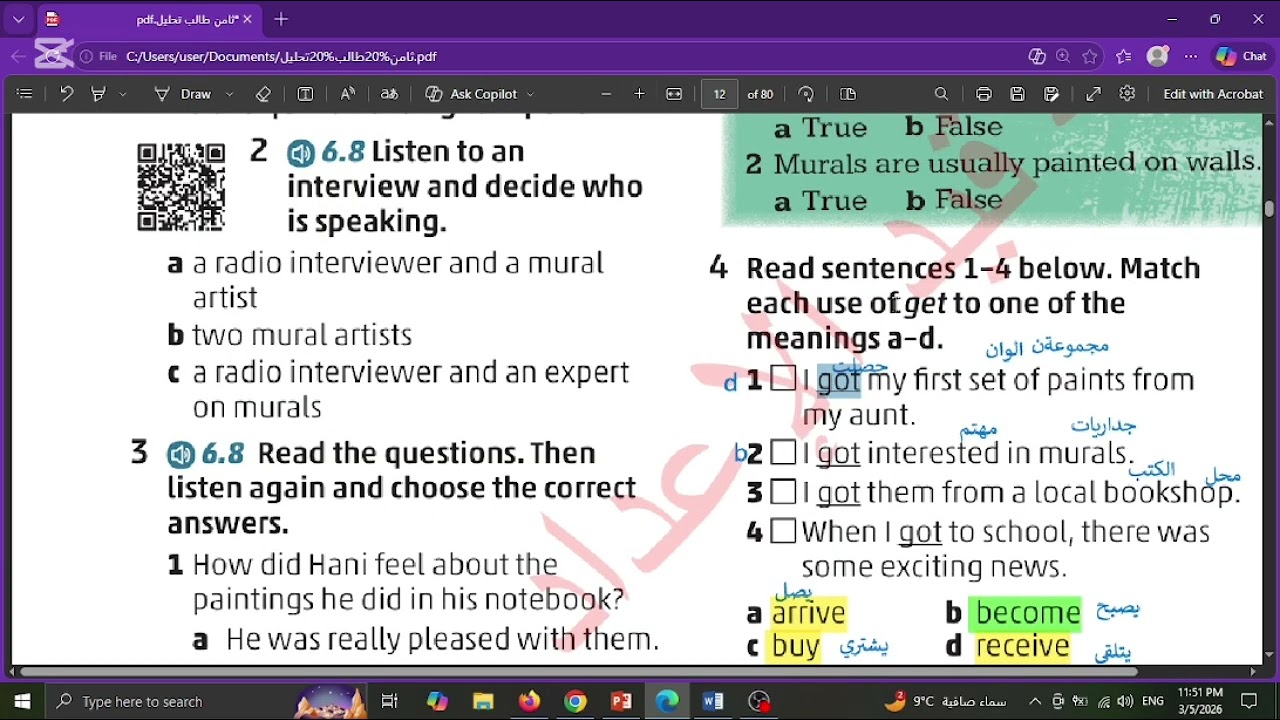Open the browser profile avatar

click(1158, 57)
